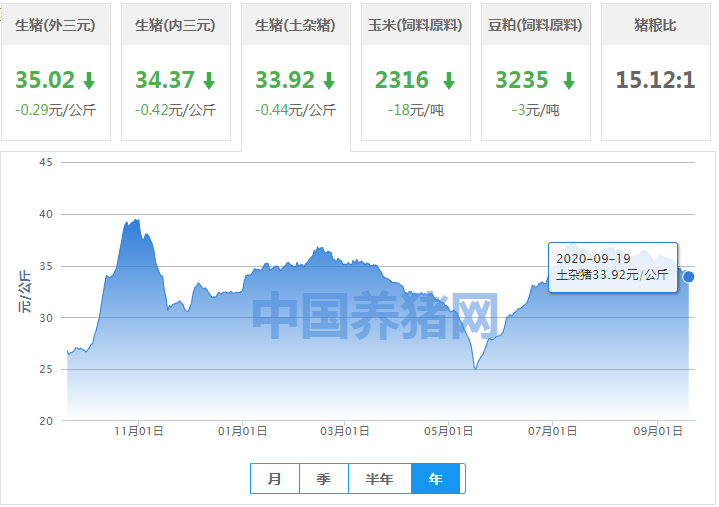Click the 40 y-axis tick label
The height and width of the screenshot is (507, 719).
[x=46, y=214]
